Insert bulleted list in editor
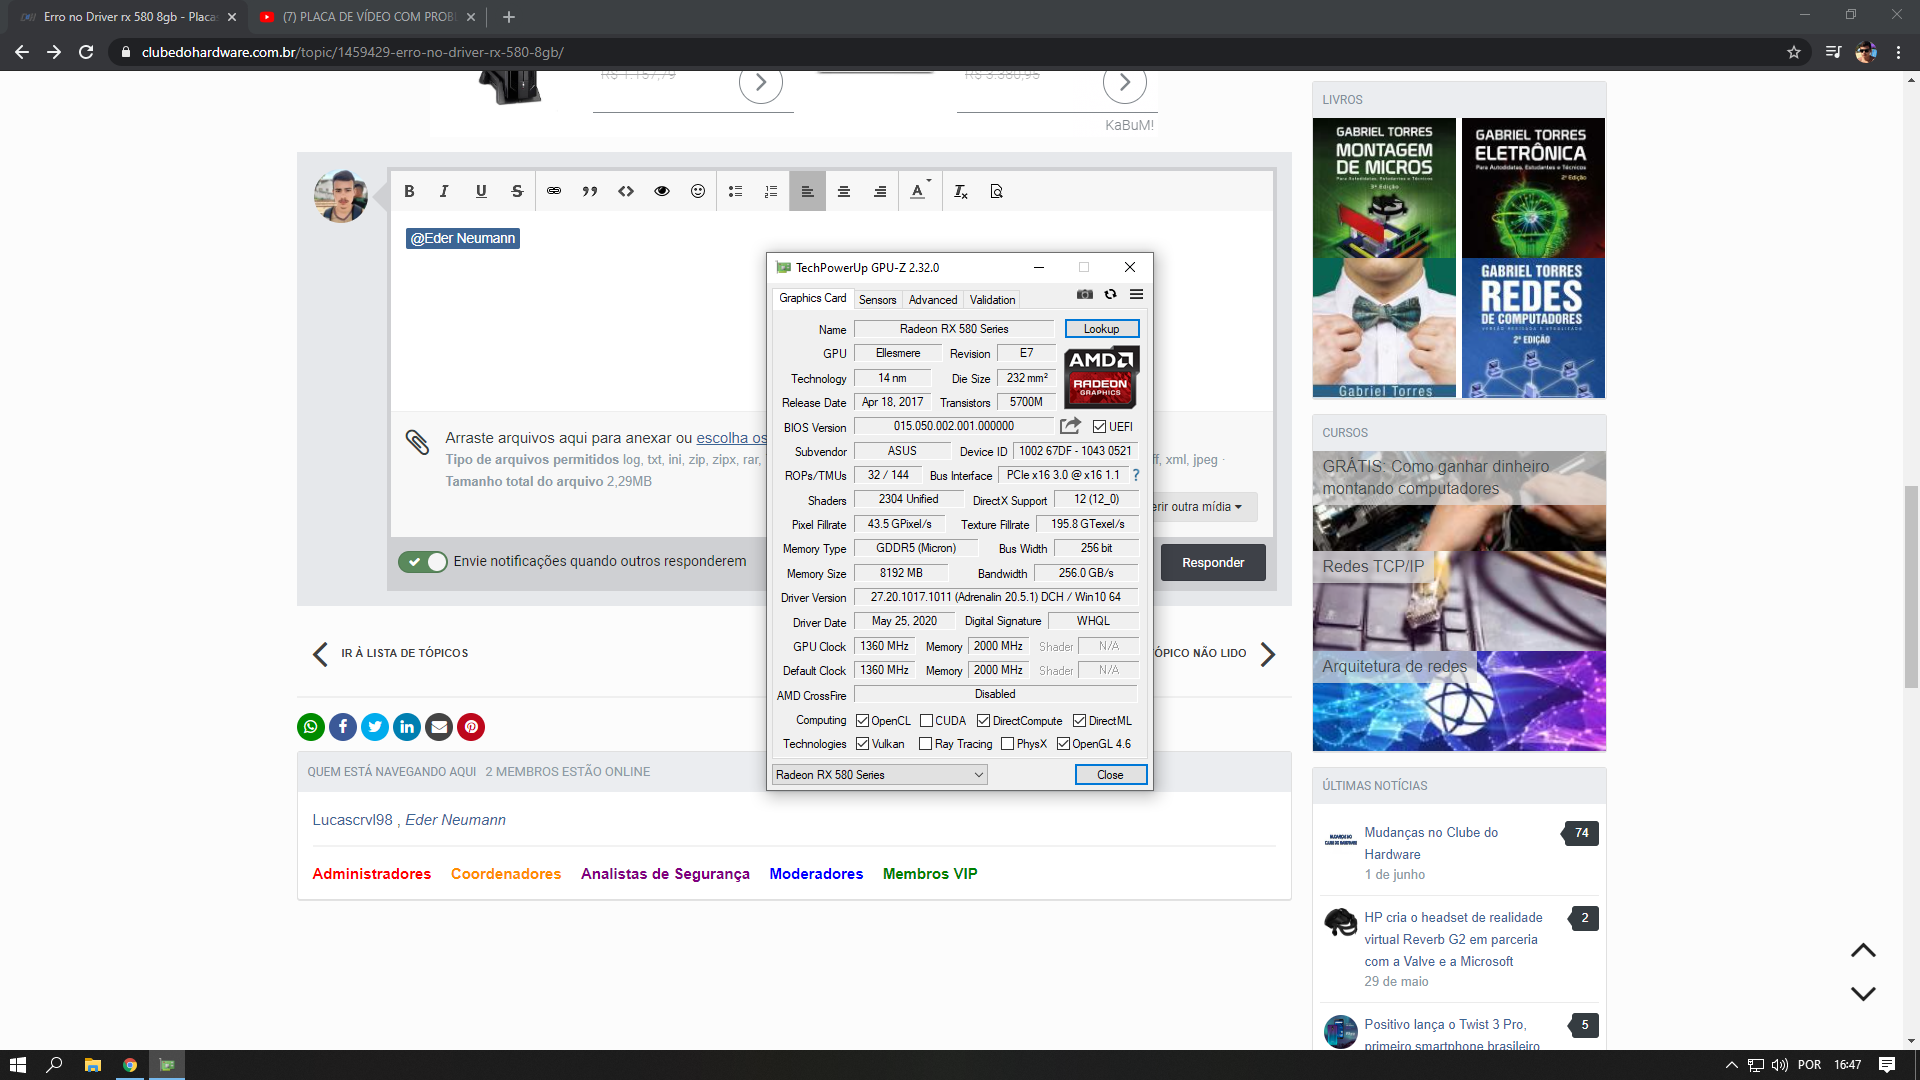 [x=735, y=191]
